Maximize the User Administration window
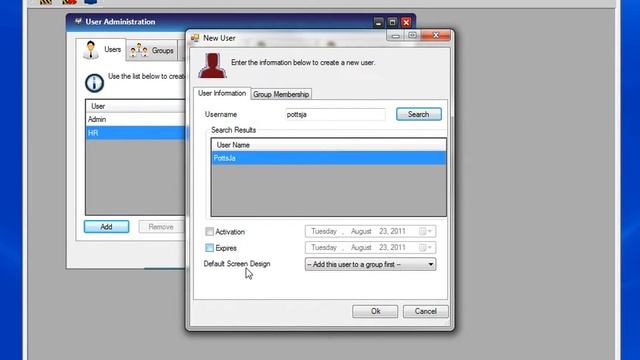Viewport: 640px width, 360px height. tap(392, 22)
